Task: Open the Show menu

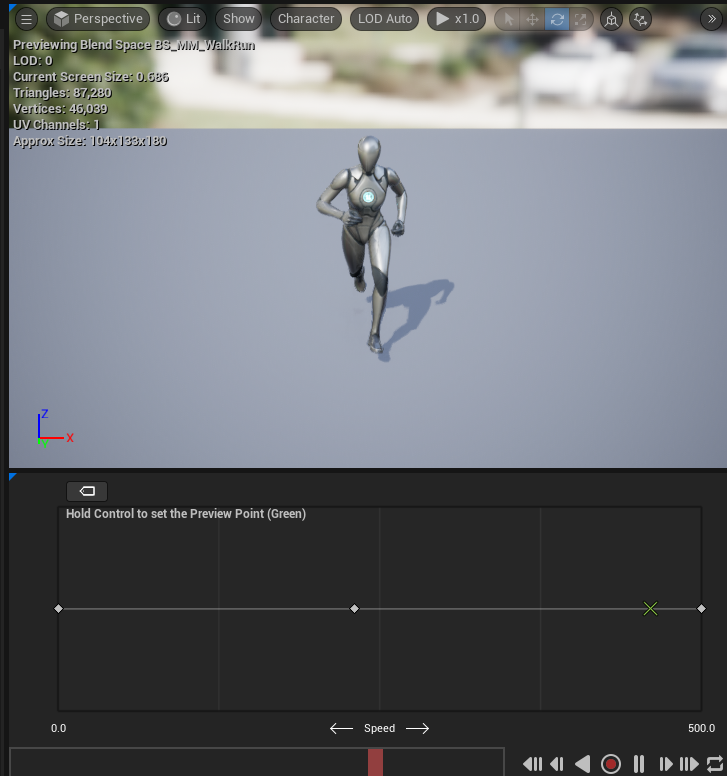Action: pyautogui.click(x=239, y=19)
